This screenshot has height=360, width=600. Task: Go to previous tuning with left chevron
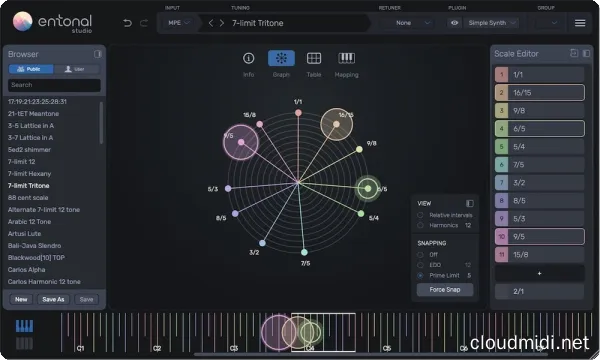click(210, 23)
